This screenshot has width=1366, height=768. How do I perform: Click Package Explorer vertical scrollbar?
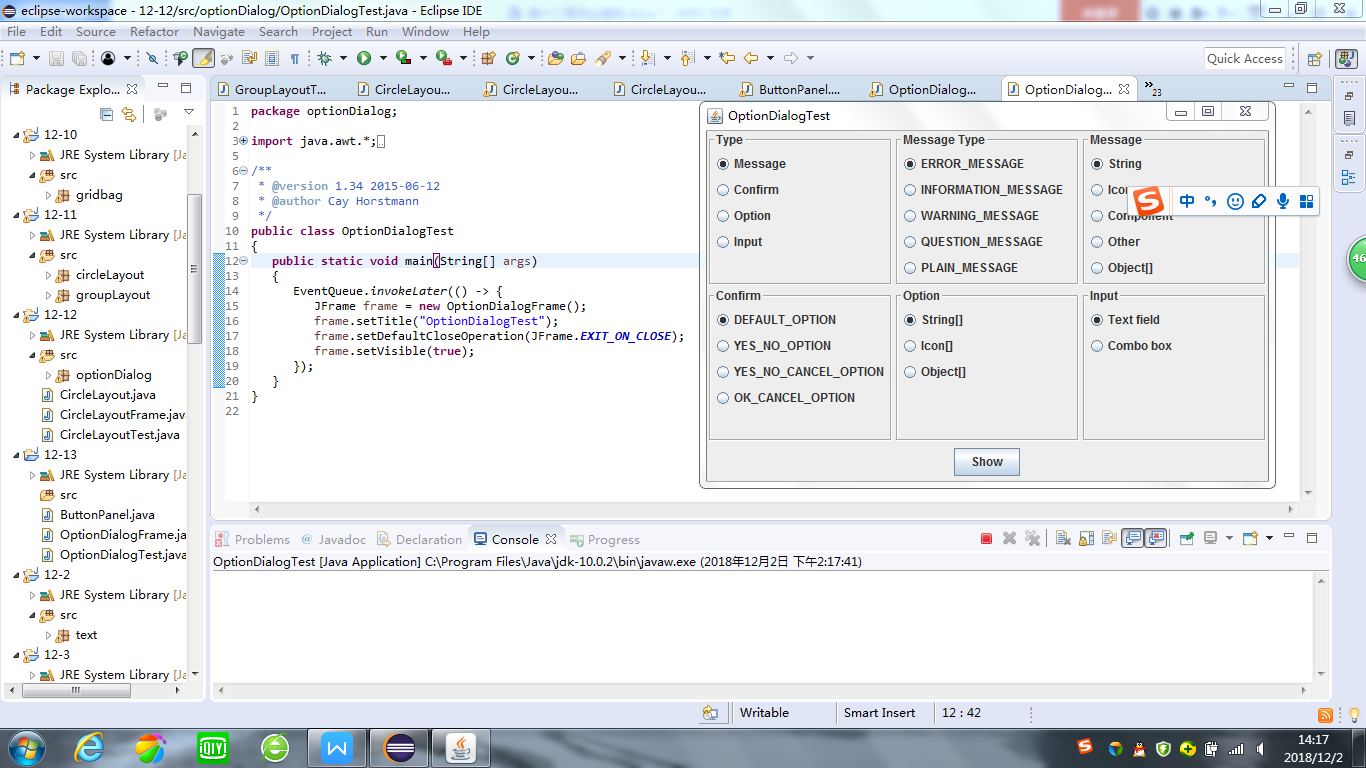195,270
